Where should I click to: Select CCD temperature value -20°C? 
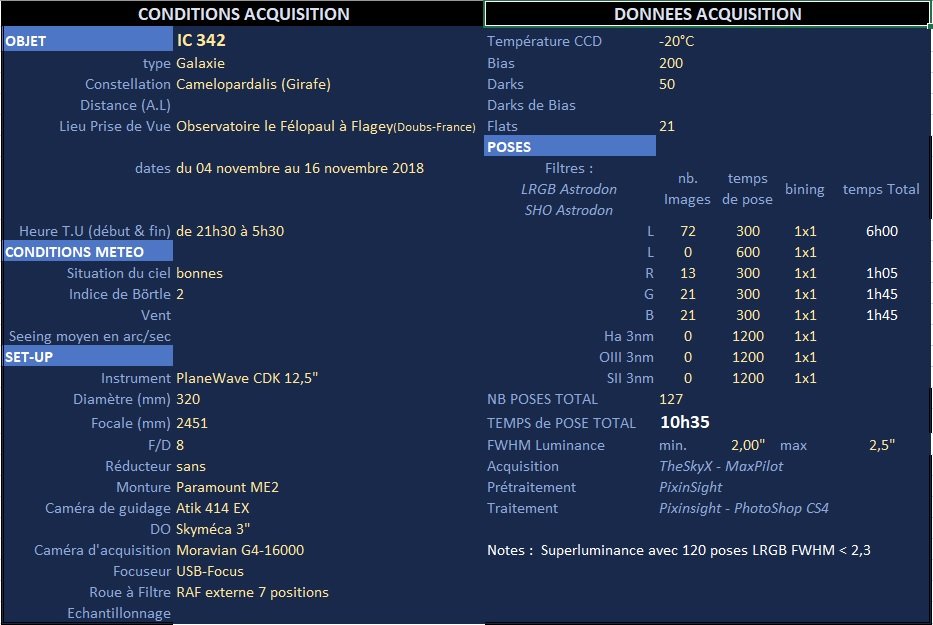pos(677,41)
